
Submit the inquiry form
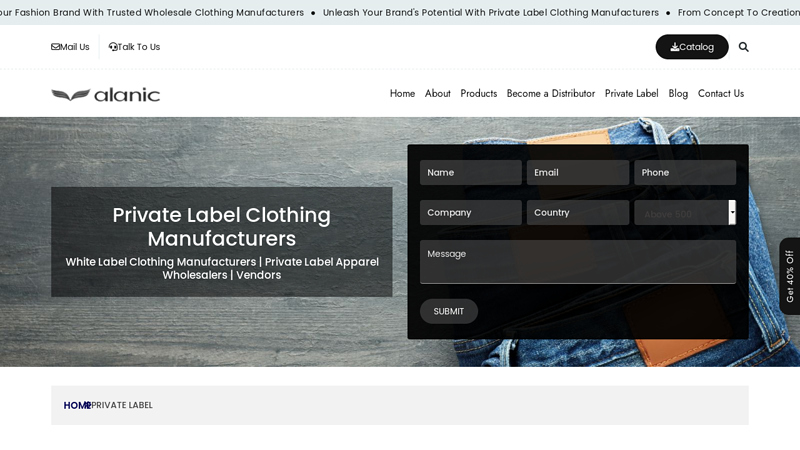click(x=449, y=311)
